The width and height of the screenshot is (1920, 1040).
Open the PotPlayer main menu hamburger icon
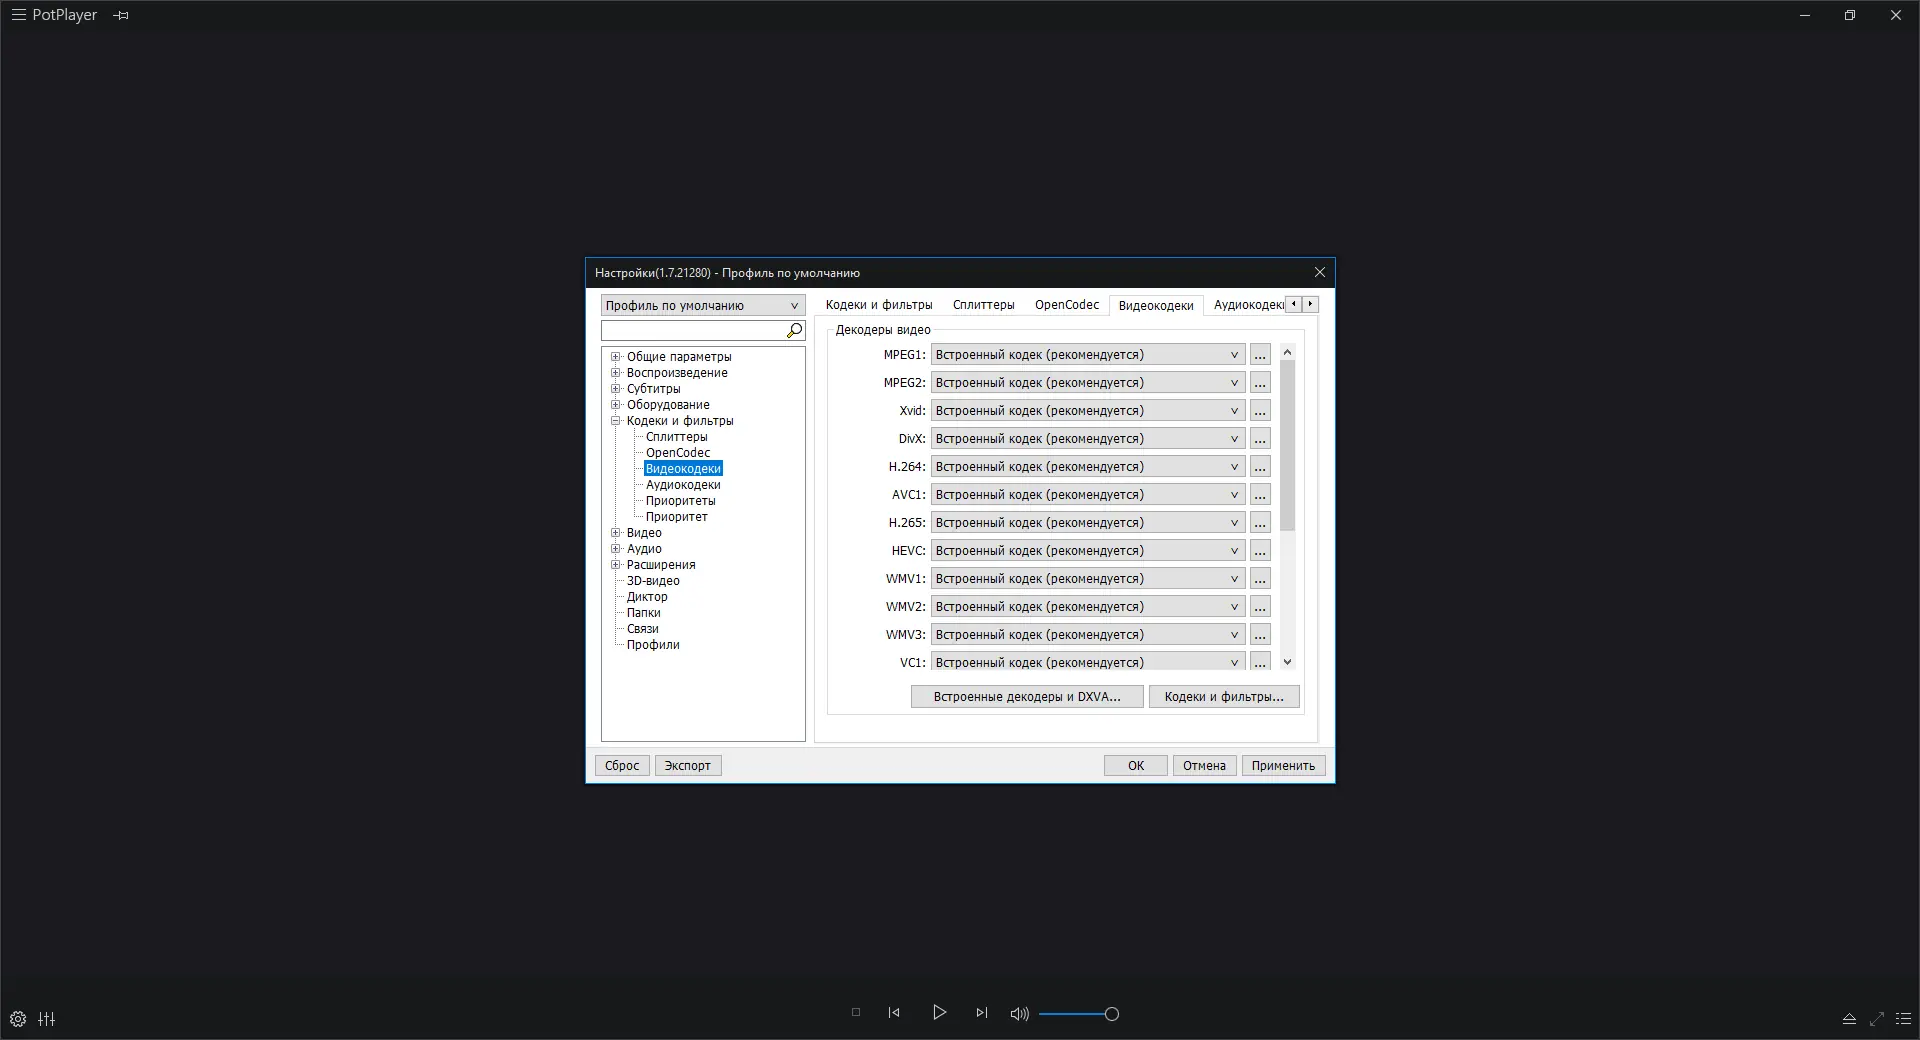[x=18, y=15]
